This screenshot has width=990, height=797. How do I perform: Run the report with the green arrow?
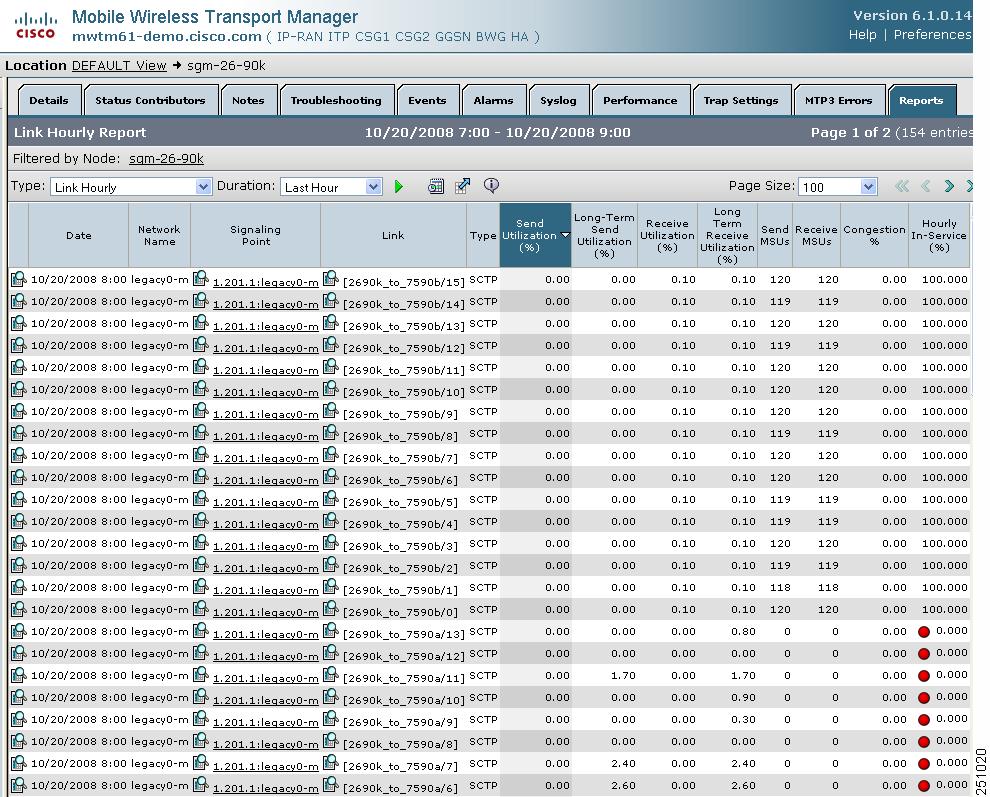398,186
